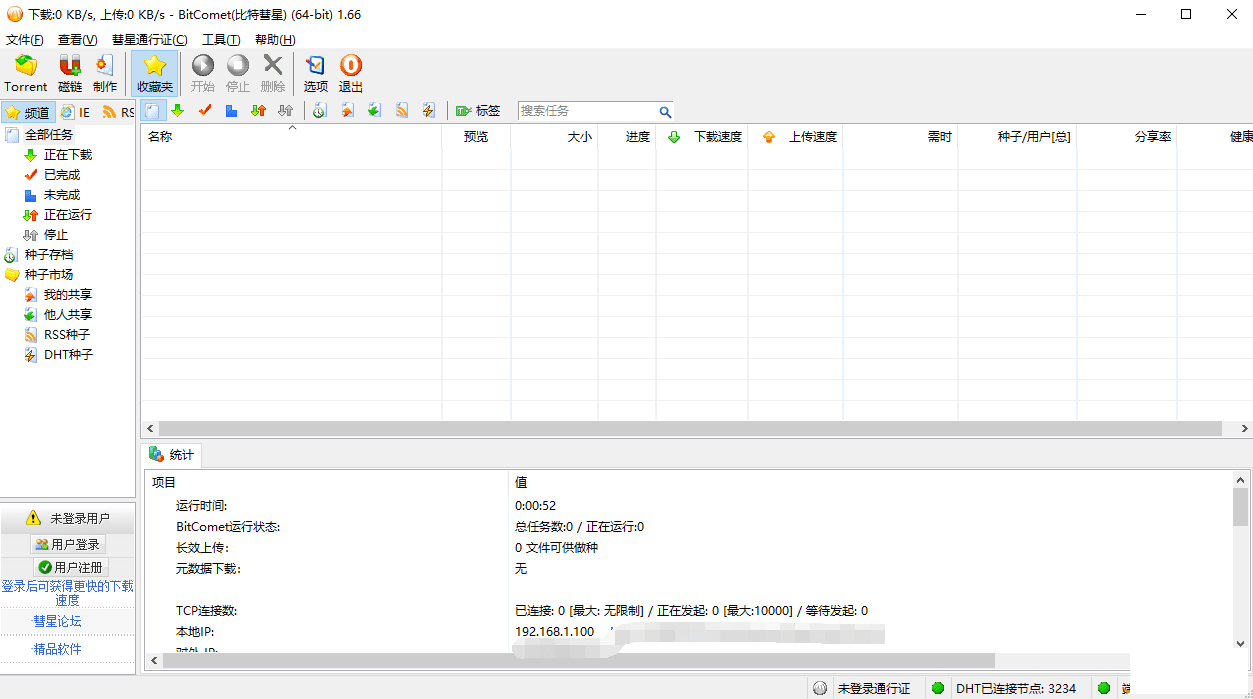Switch to the RSS sidebar tab
1253x699 pixels.
117,113
